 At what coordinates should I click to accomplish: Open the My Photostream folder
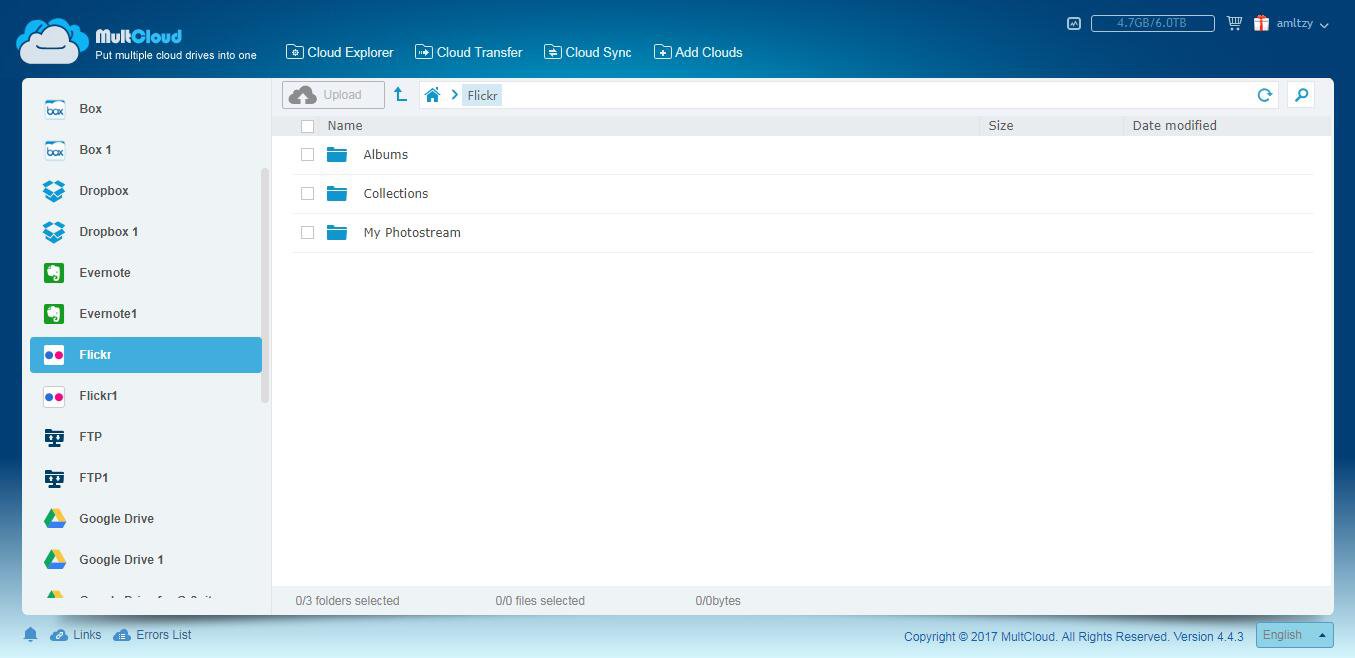[x=412, y=233]
